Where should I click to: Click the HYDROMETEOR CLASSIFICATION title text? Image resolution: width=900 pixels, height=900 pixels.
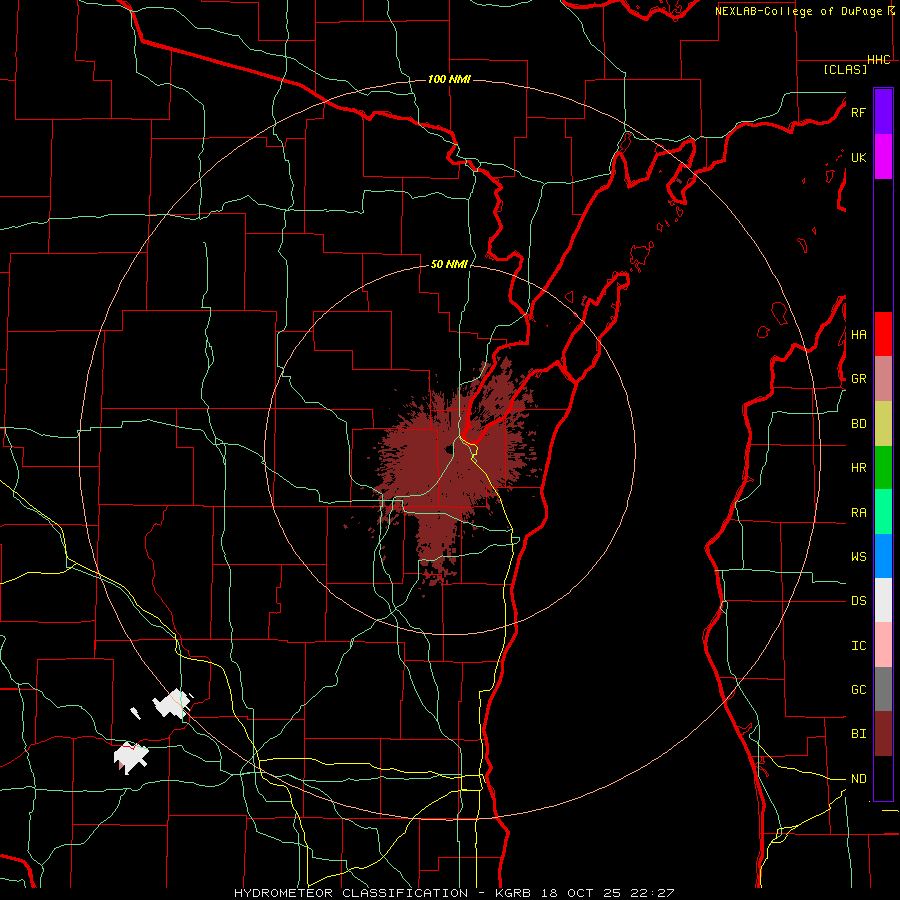coord(351,893)
